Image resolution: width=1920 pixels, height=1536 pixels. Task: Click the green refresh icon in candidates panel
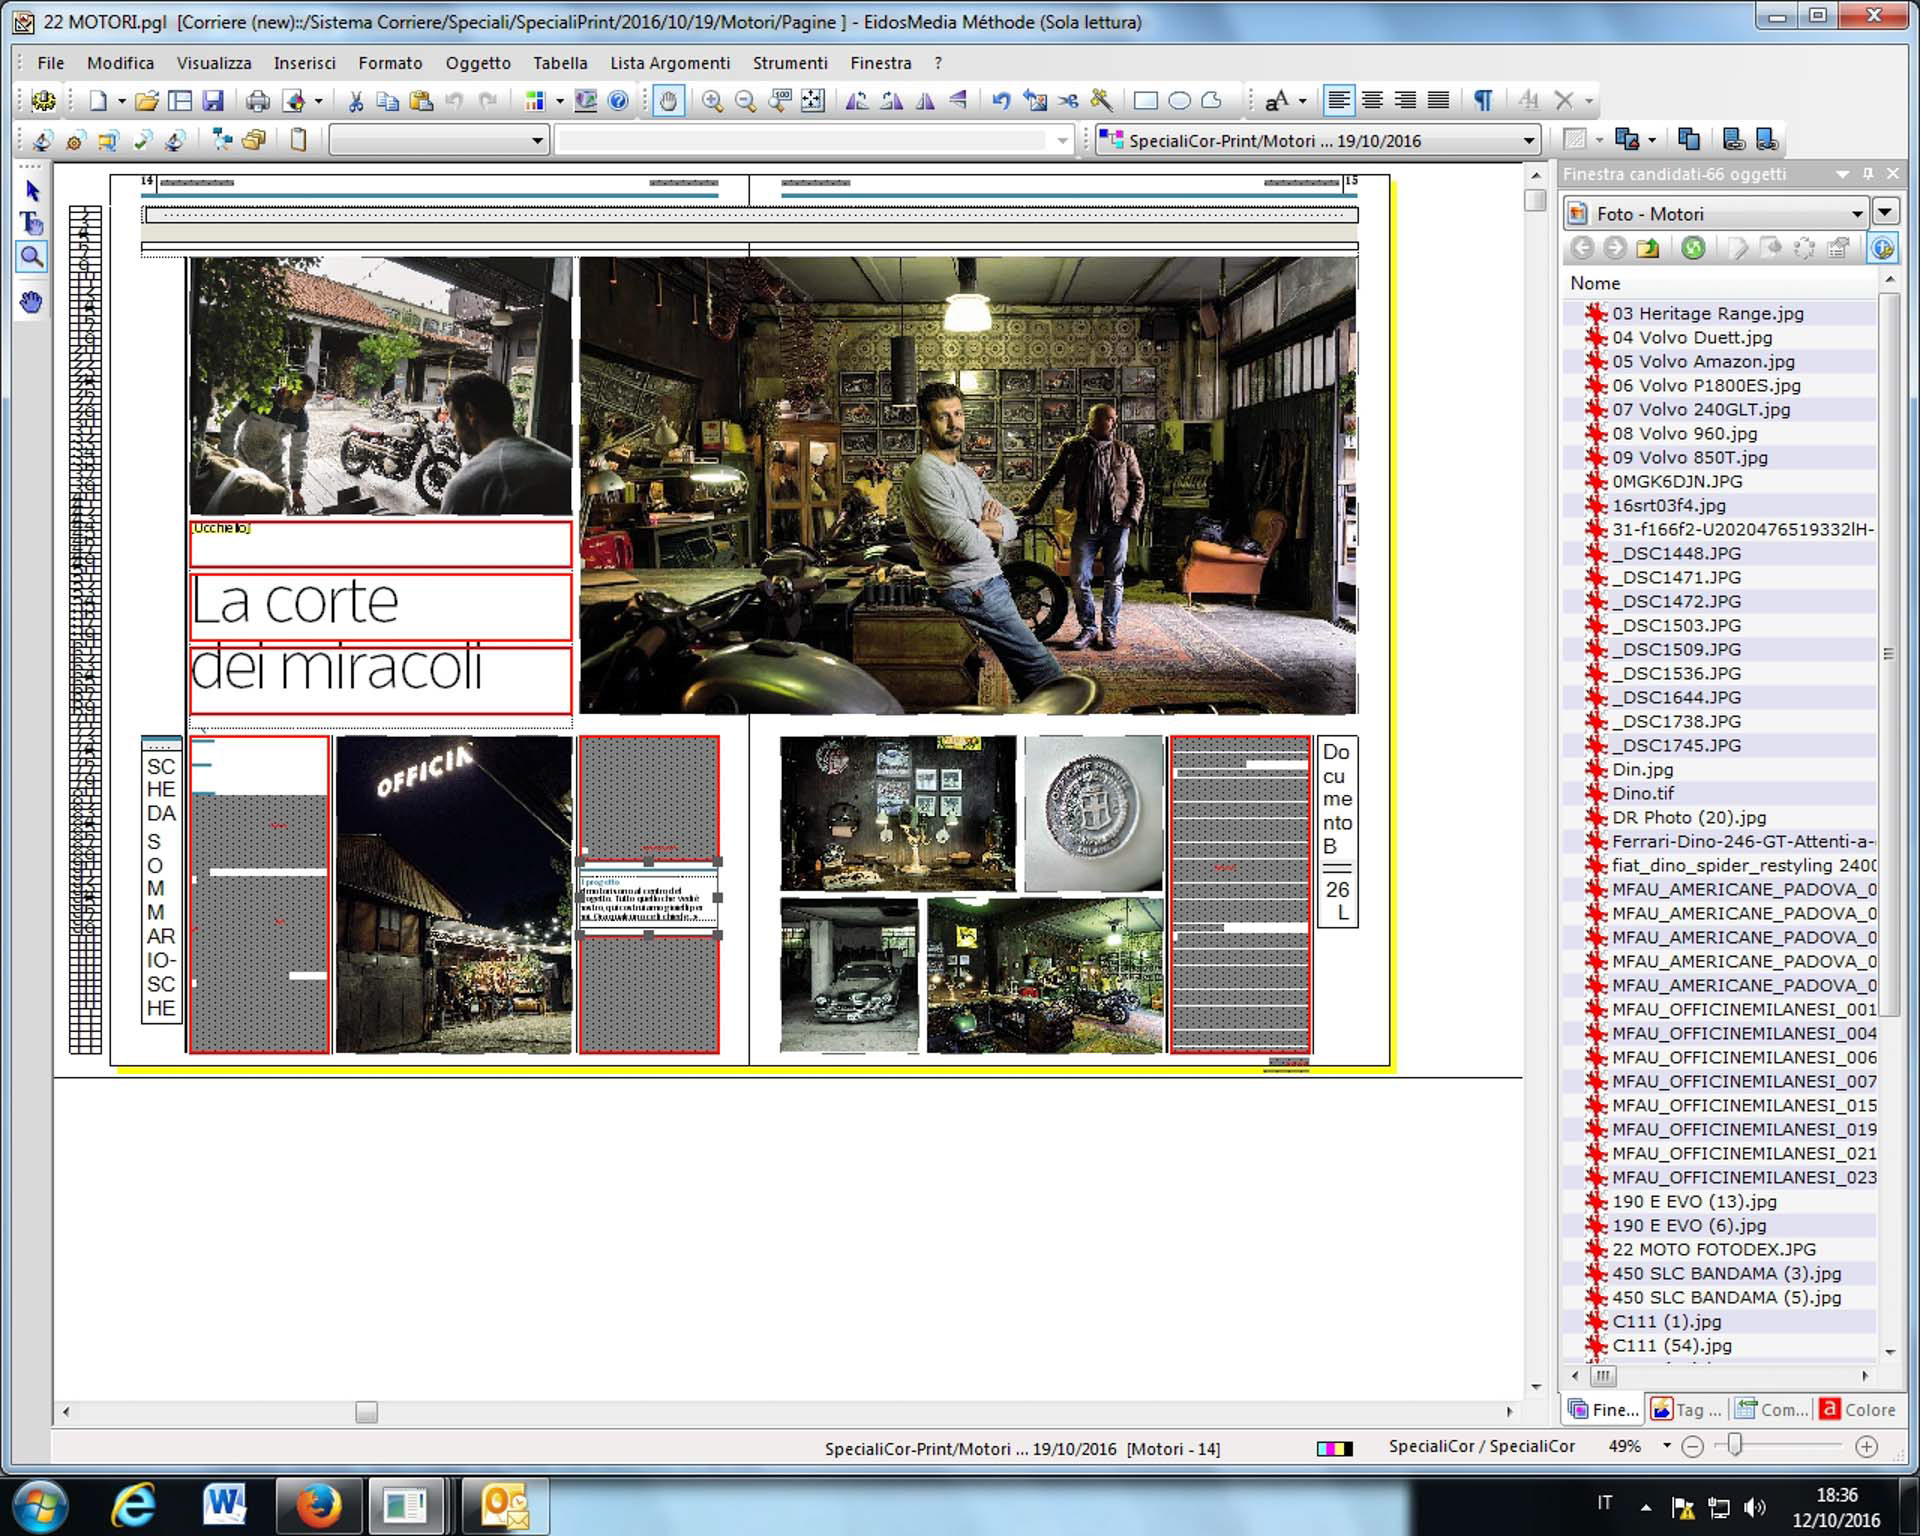1692,248
